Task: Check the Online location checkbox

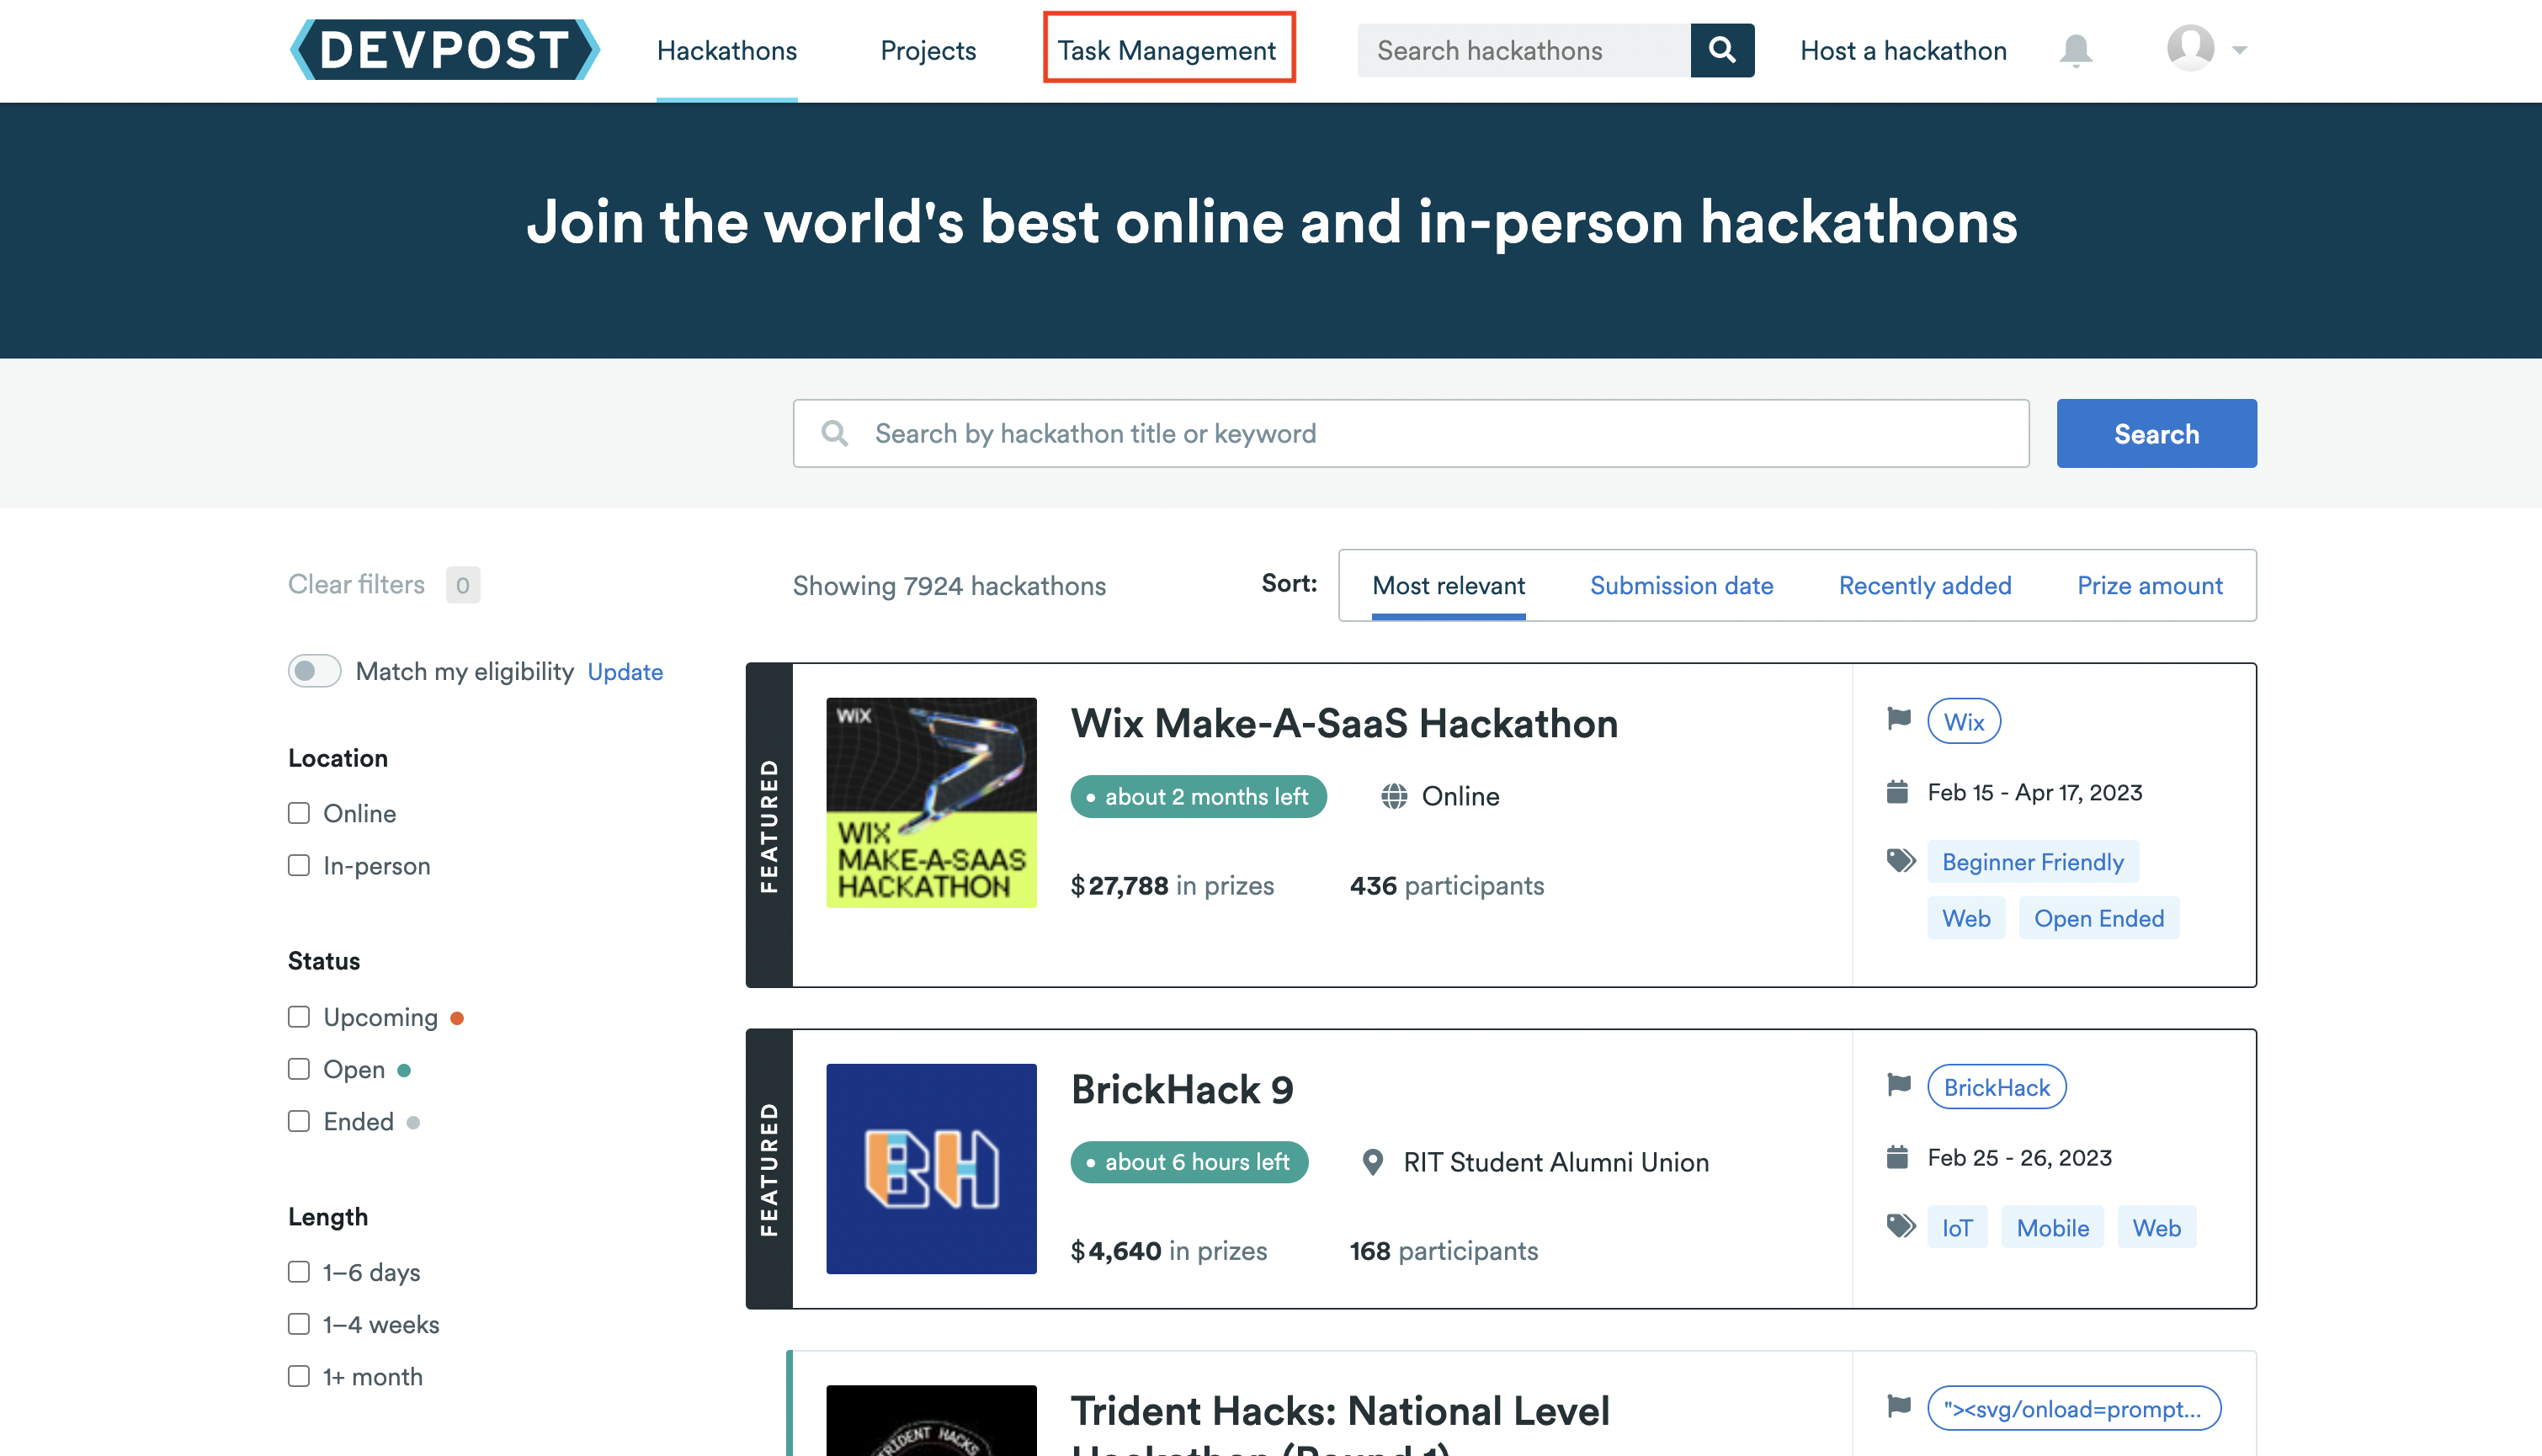Action: tap(299, 813)
